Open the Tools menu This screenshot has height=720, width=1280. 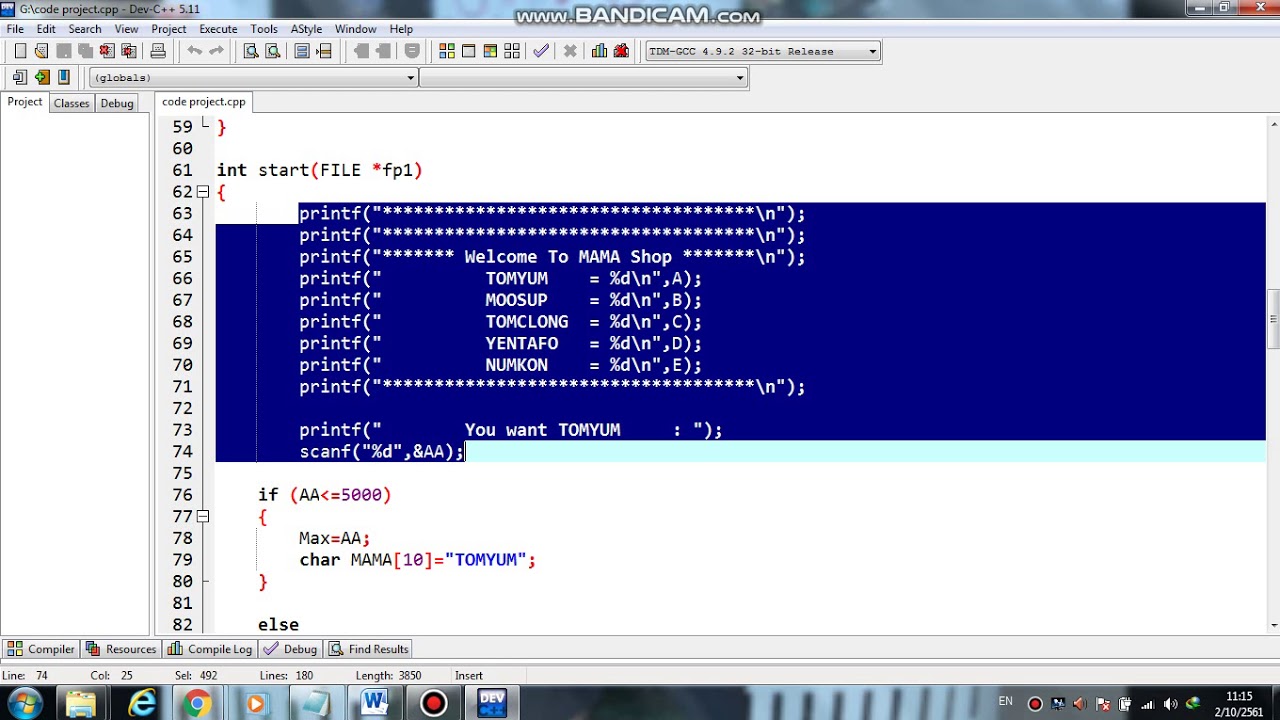click(264, 29)
